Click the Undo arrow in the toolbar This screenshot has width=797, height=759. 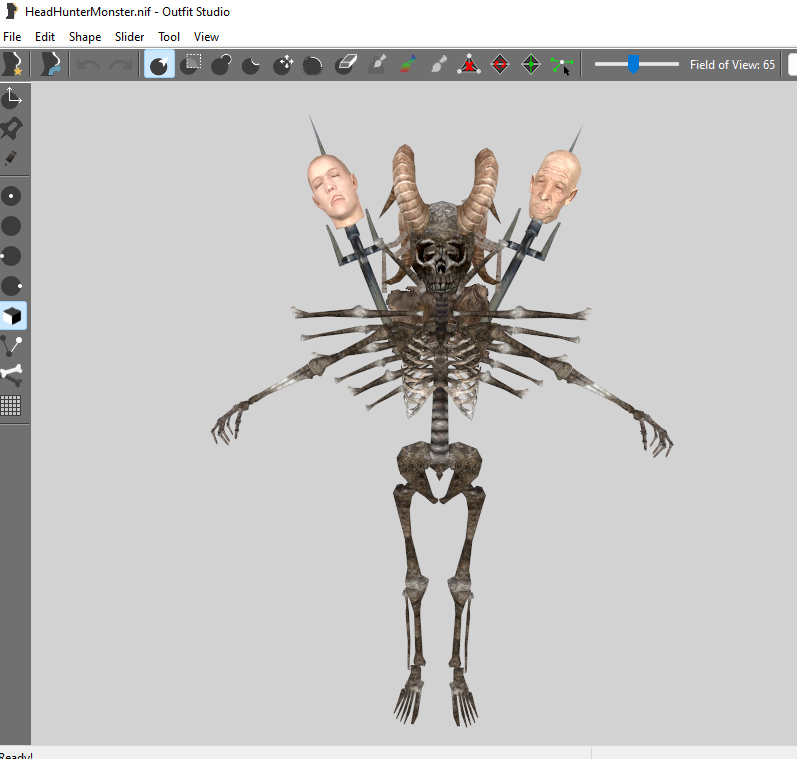[x=88, y=65]
